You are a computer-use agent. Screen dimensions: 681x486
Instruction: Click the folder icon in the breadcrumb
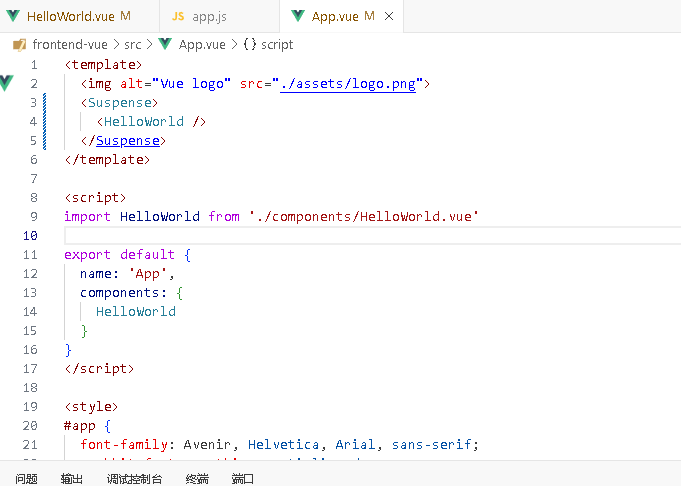tap(20, 45)
